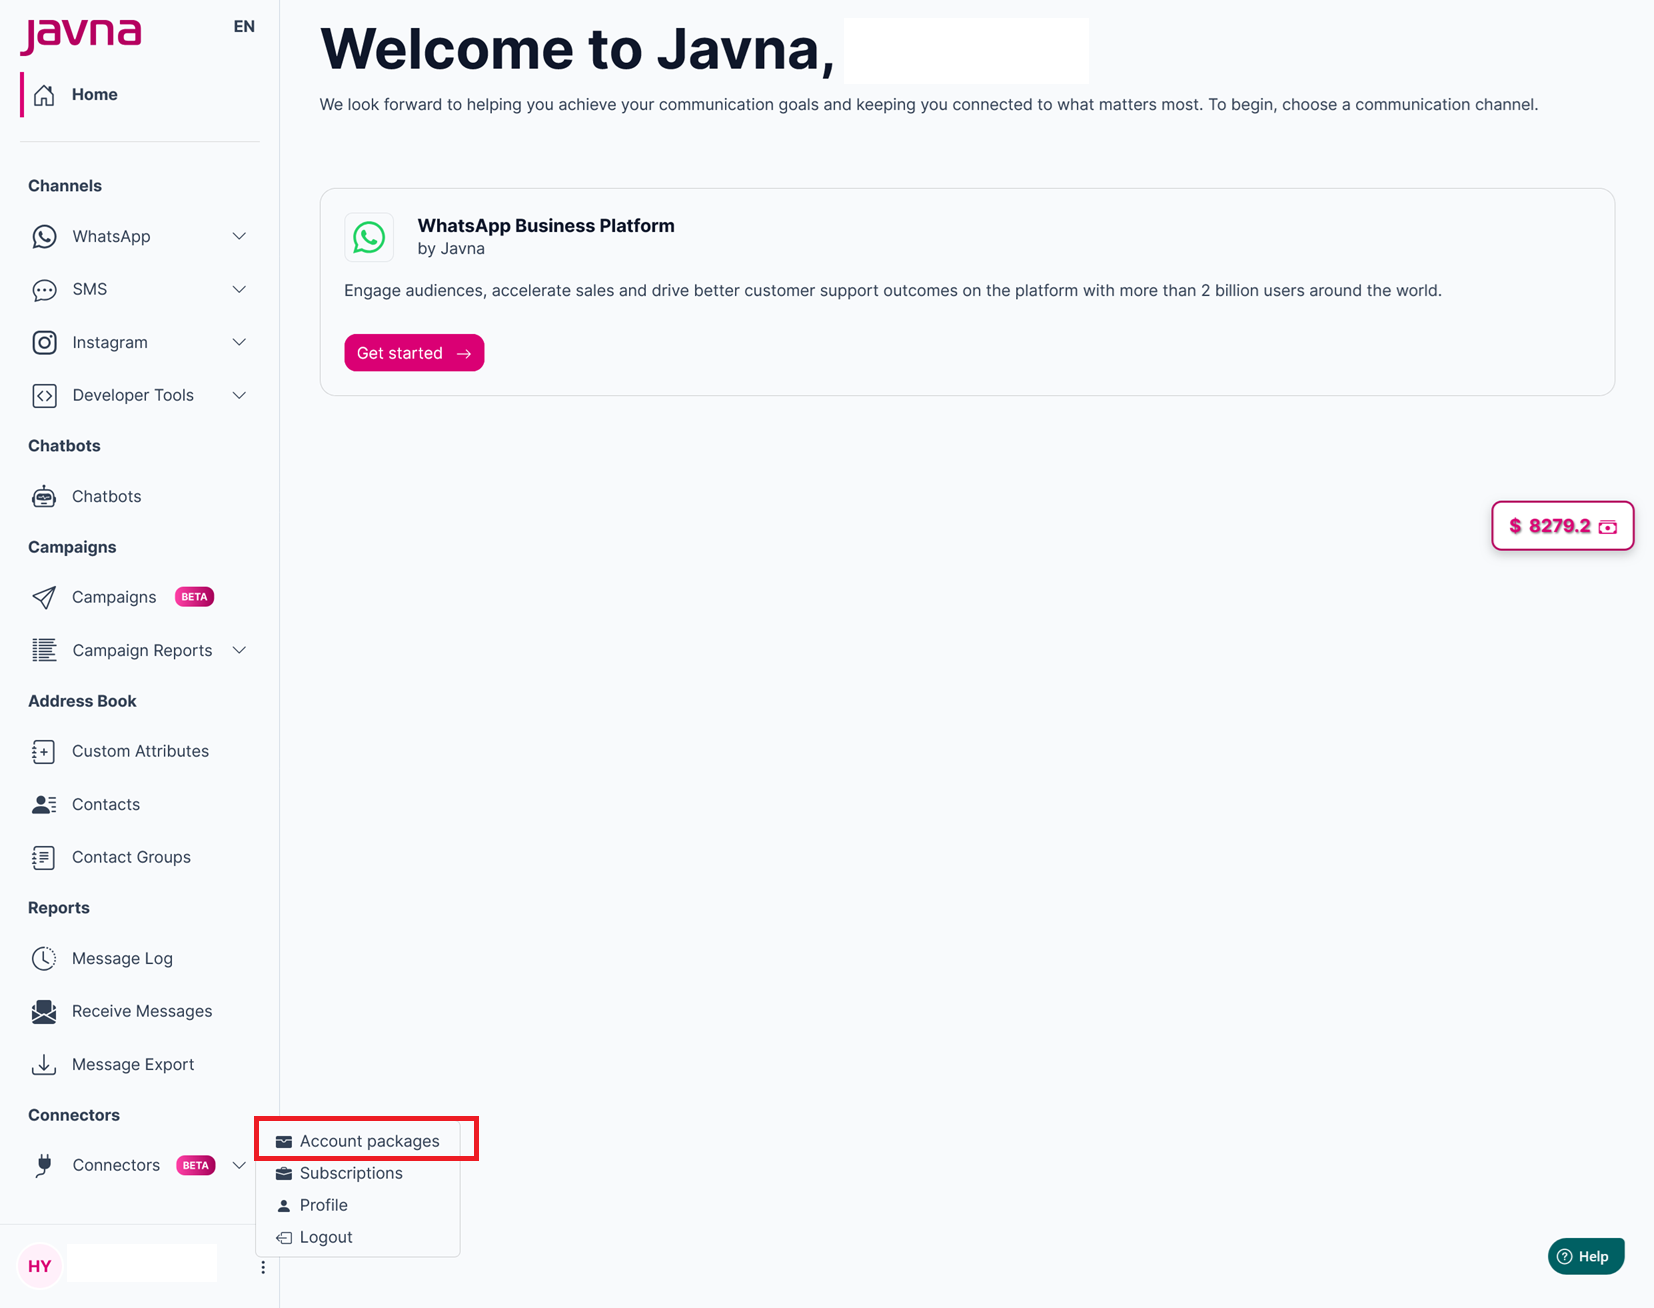The width and height of the screenshot is (1654, 1308).
Task: Select Account packages from user menu
Action: 358,1141
